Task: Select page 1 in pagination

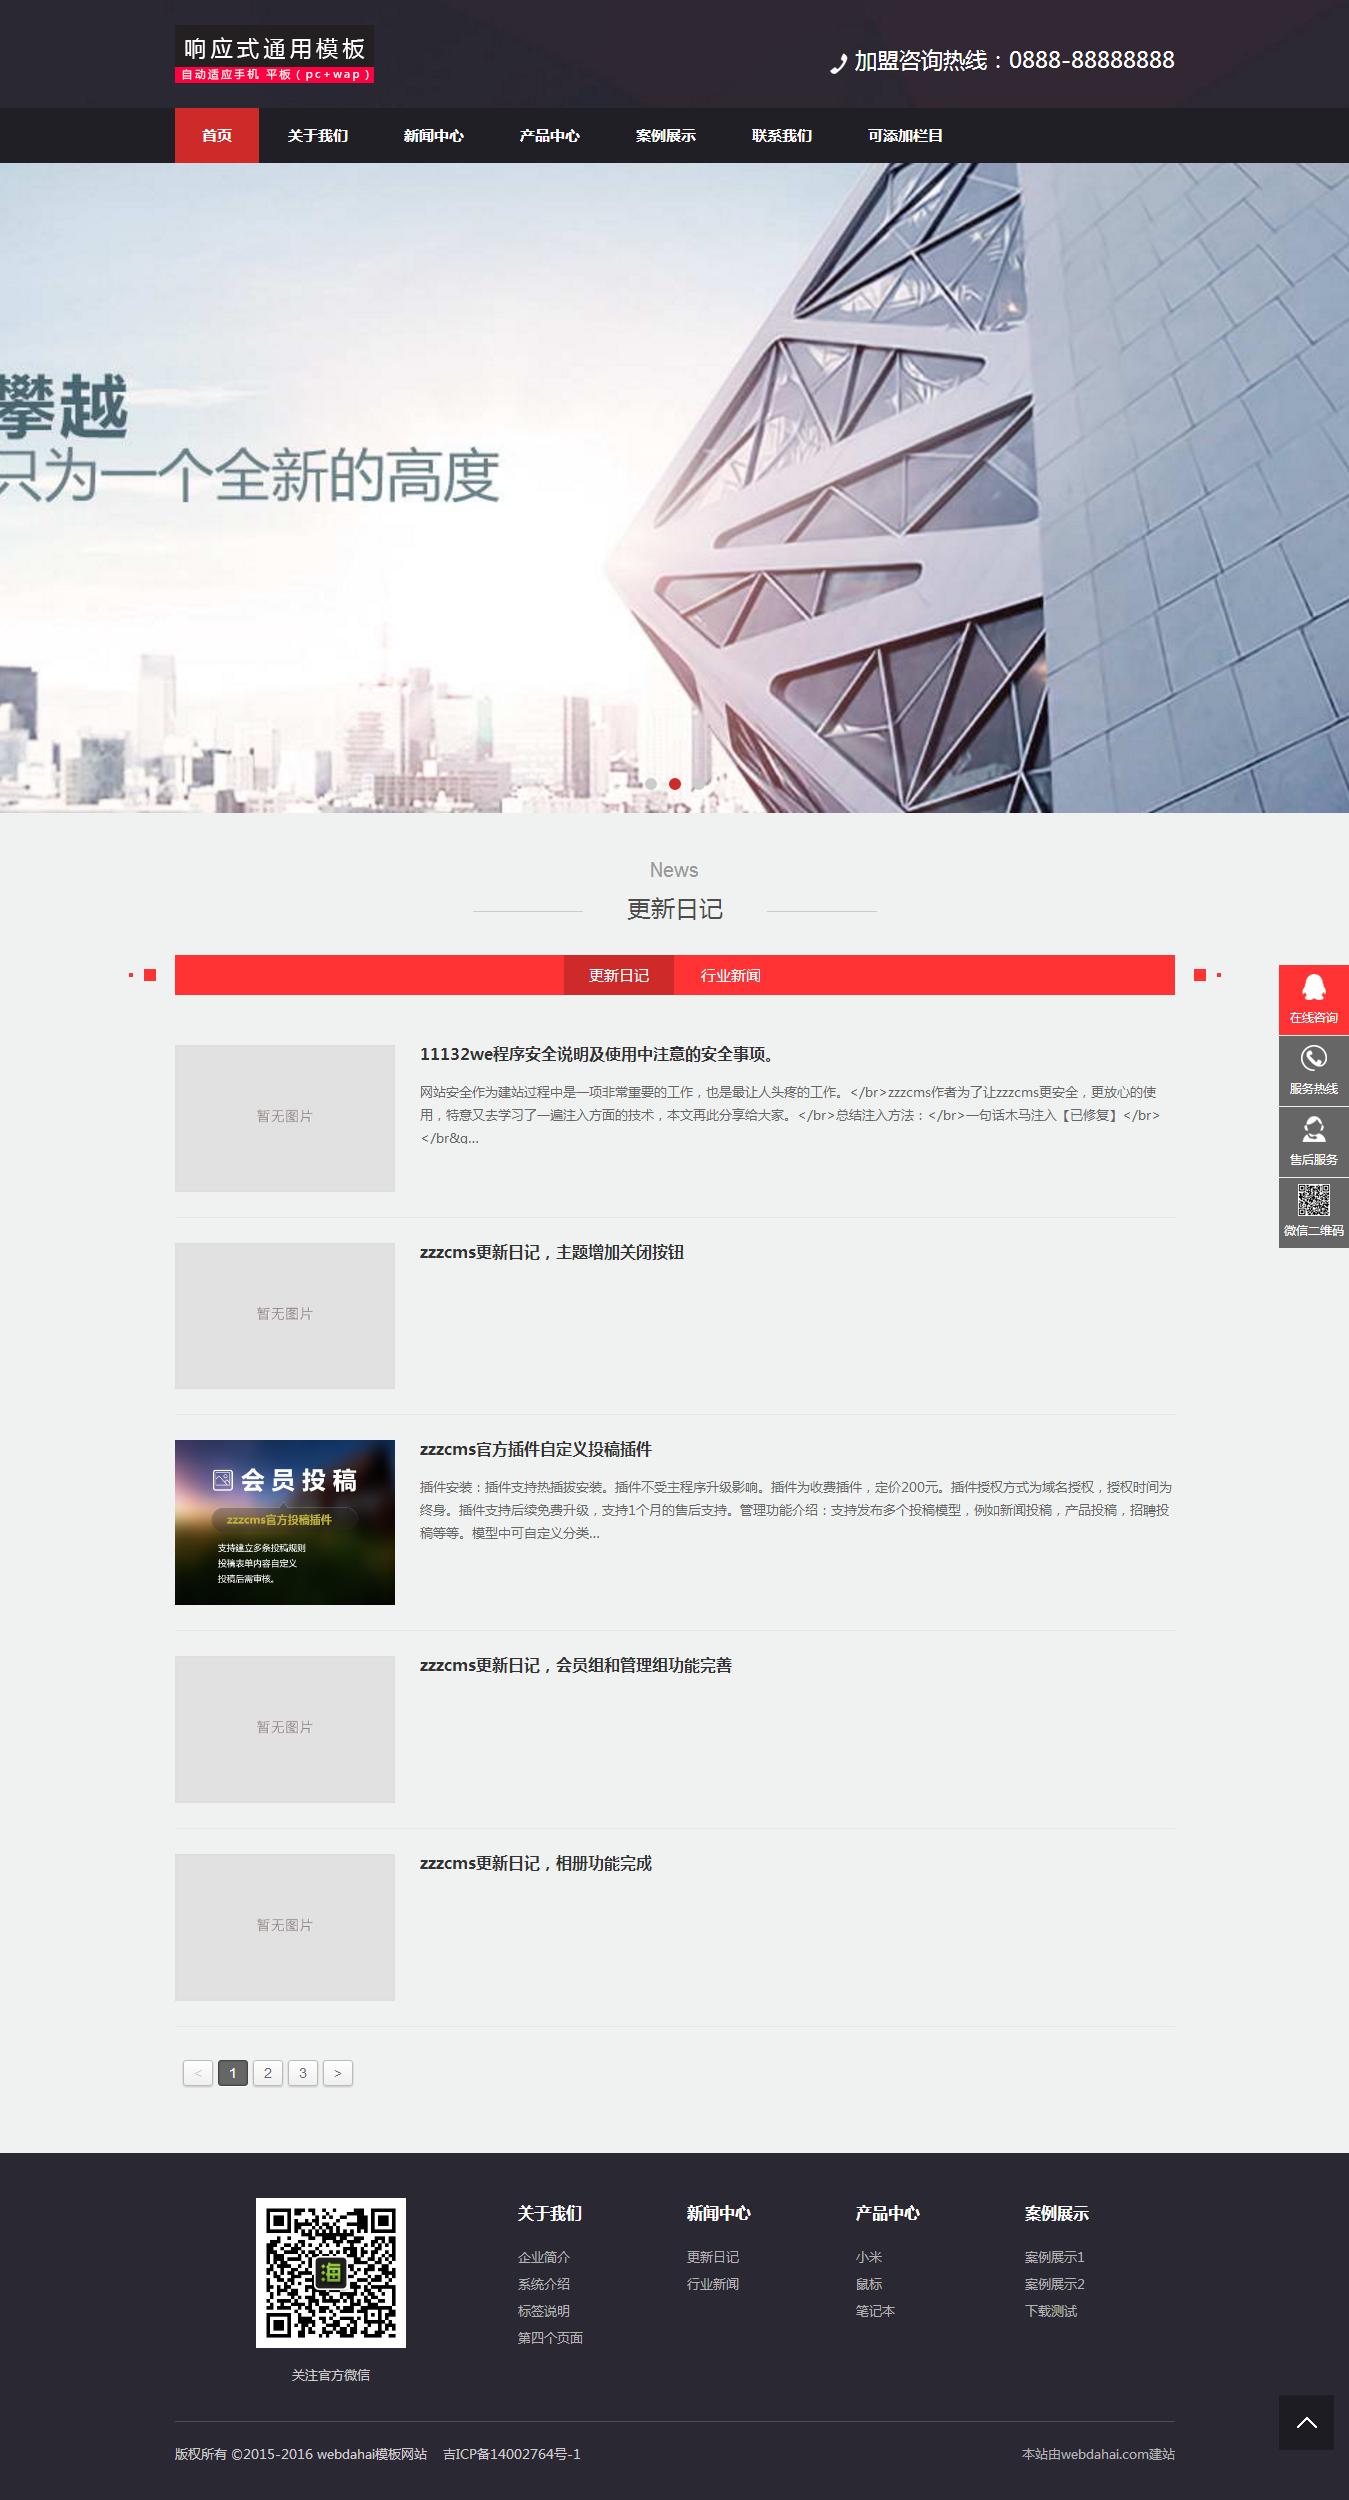Action: [233, 2073]
